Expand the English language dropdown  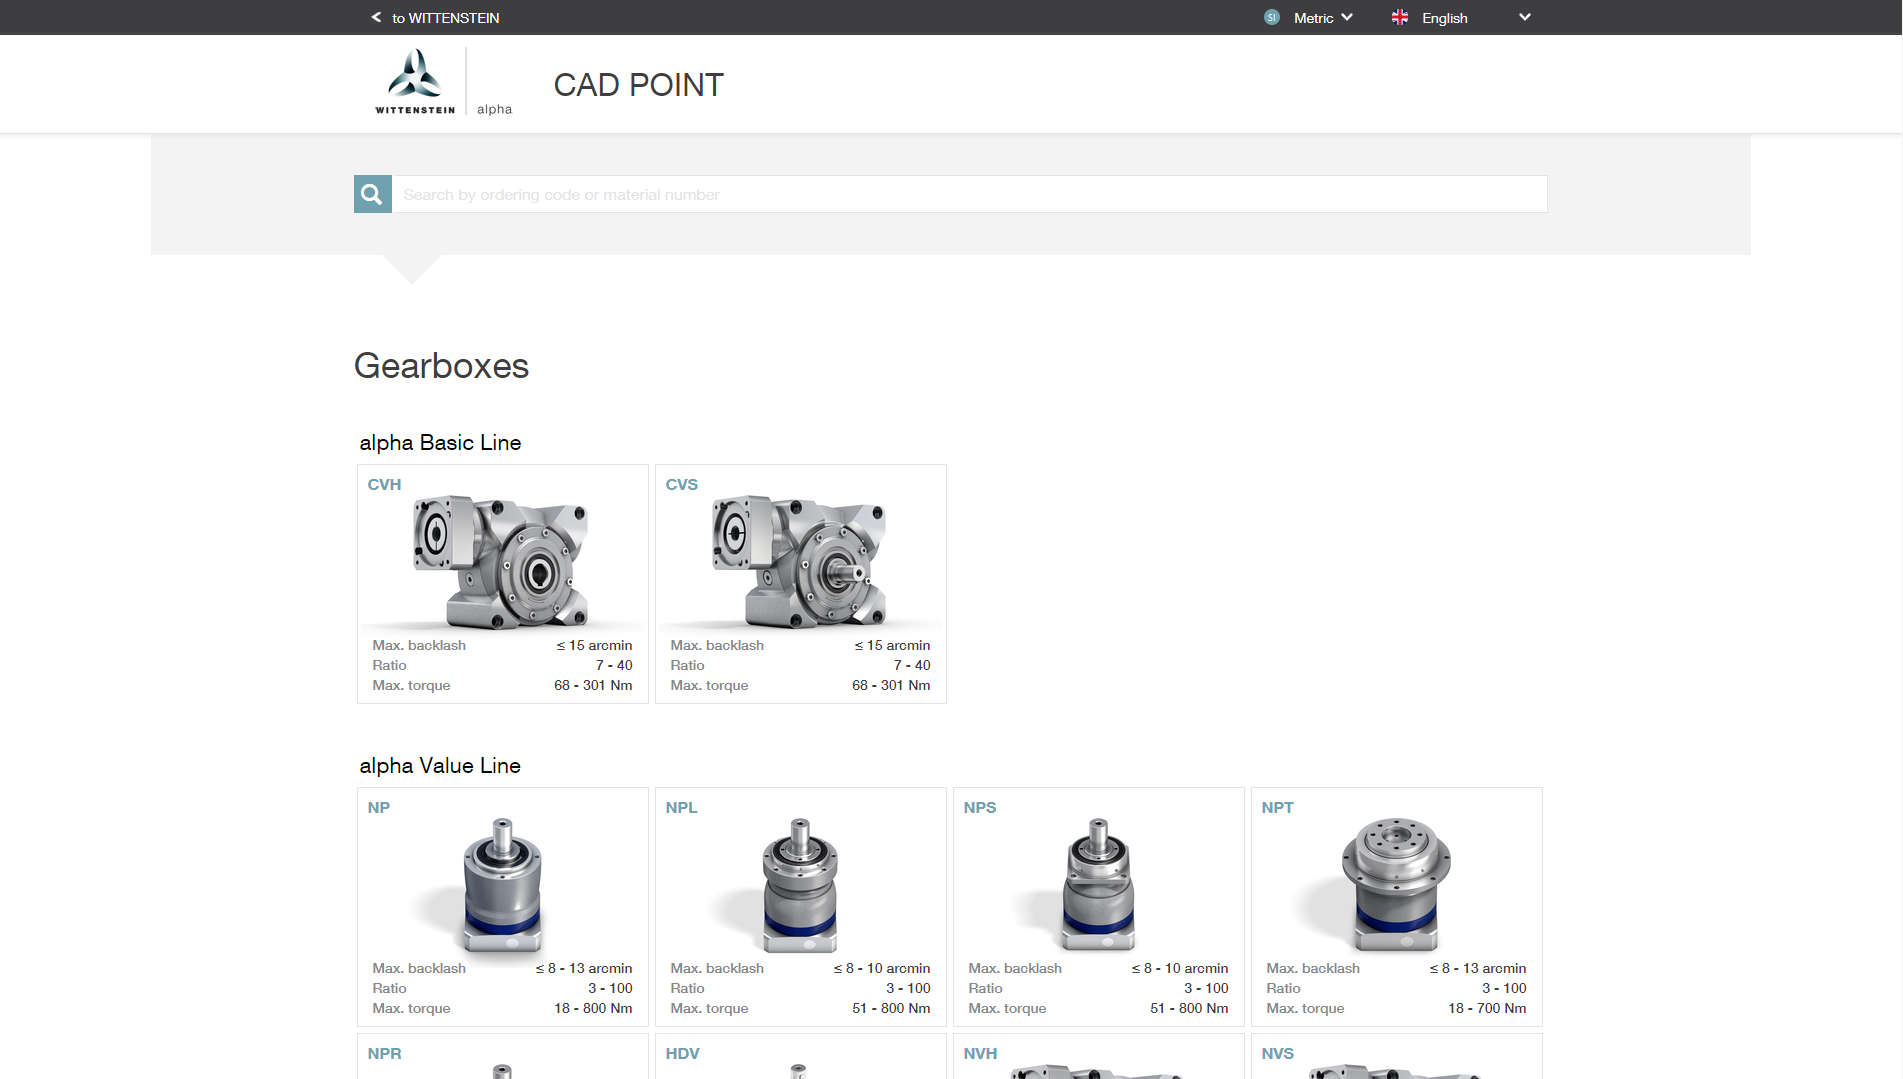click(x=1444, y=17)
